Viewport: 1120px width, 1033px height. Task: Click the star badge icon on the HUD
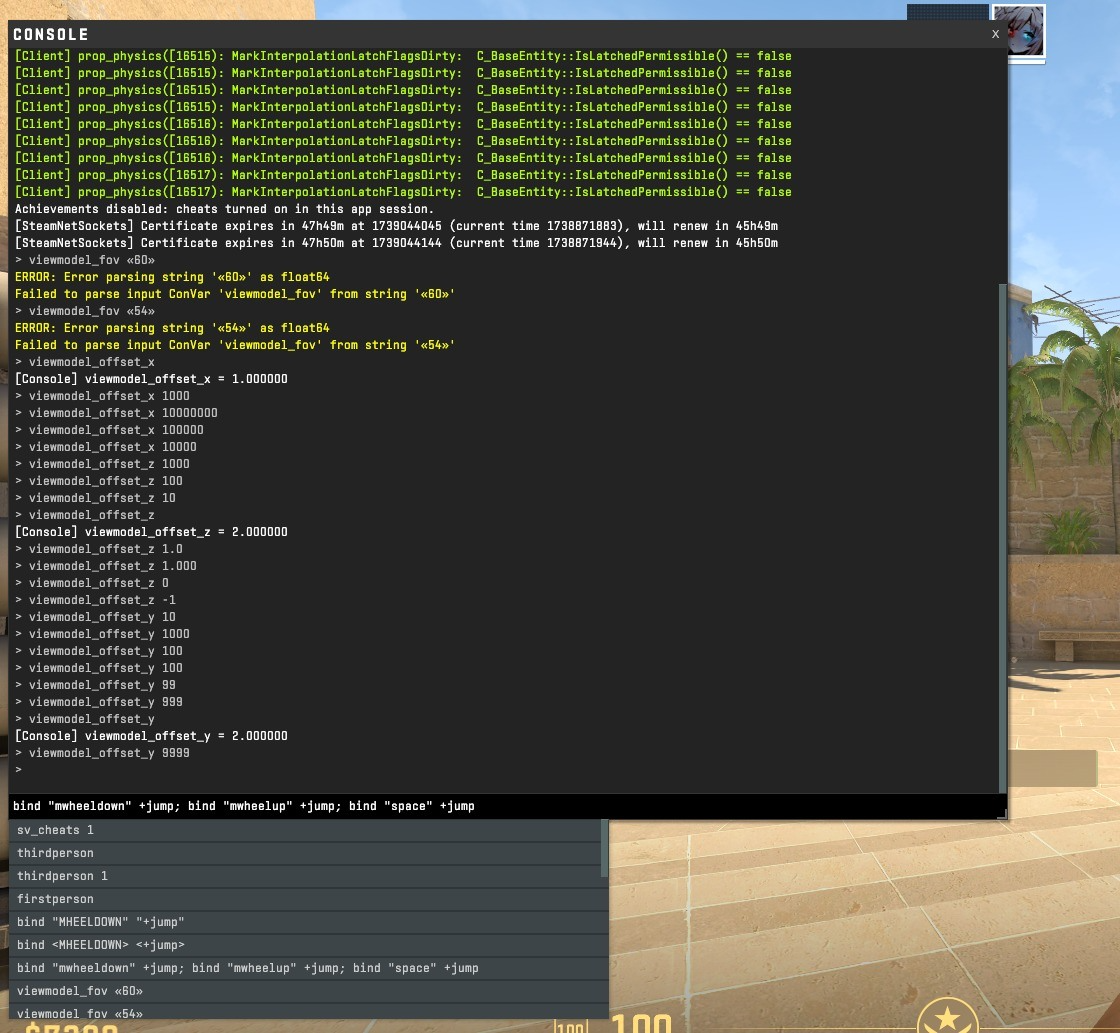946,1018
